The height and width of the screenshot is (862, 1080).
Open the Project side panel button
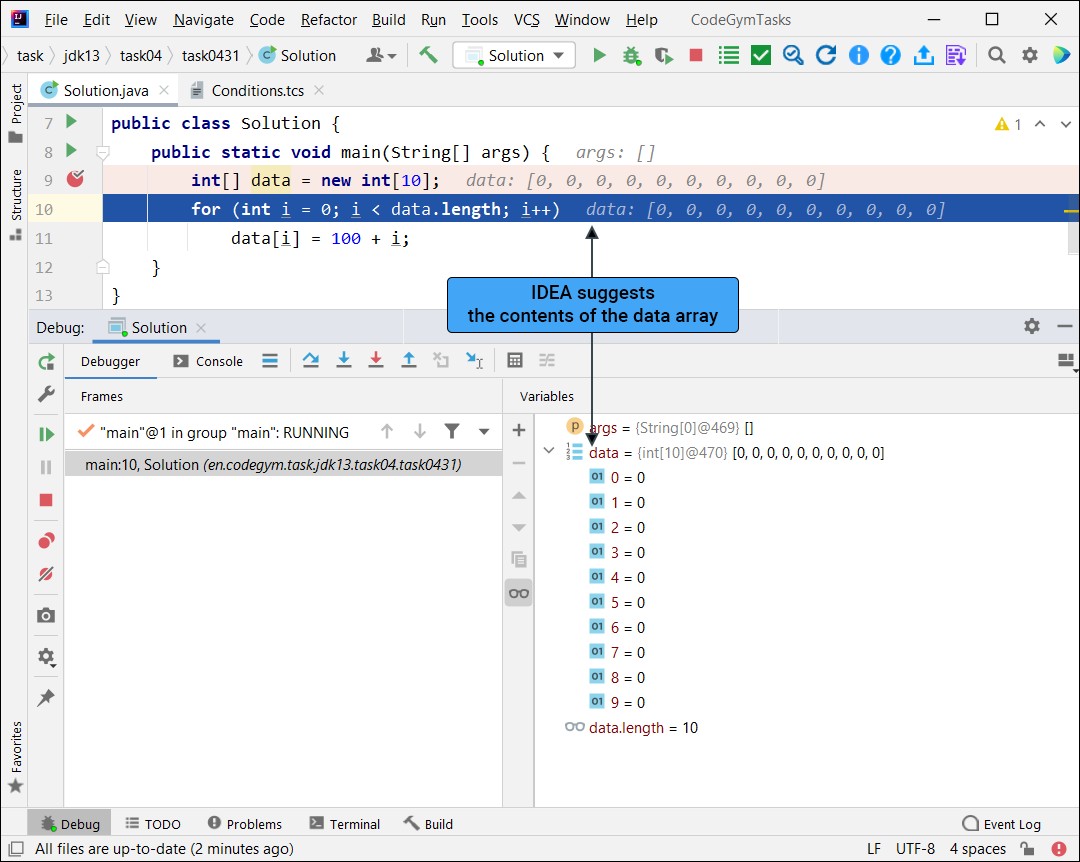[16, 112]
